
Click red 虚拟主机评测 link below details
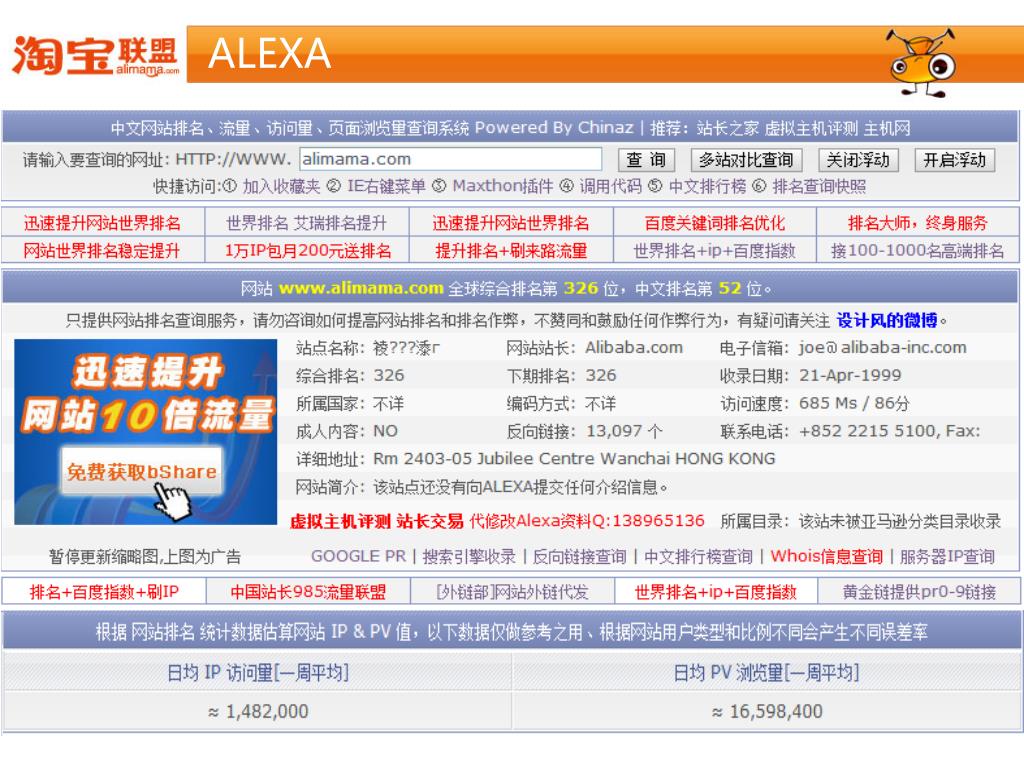340,521
